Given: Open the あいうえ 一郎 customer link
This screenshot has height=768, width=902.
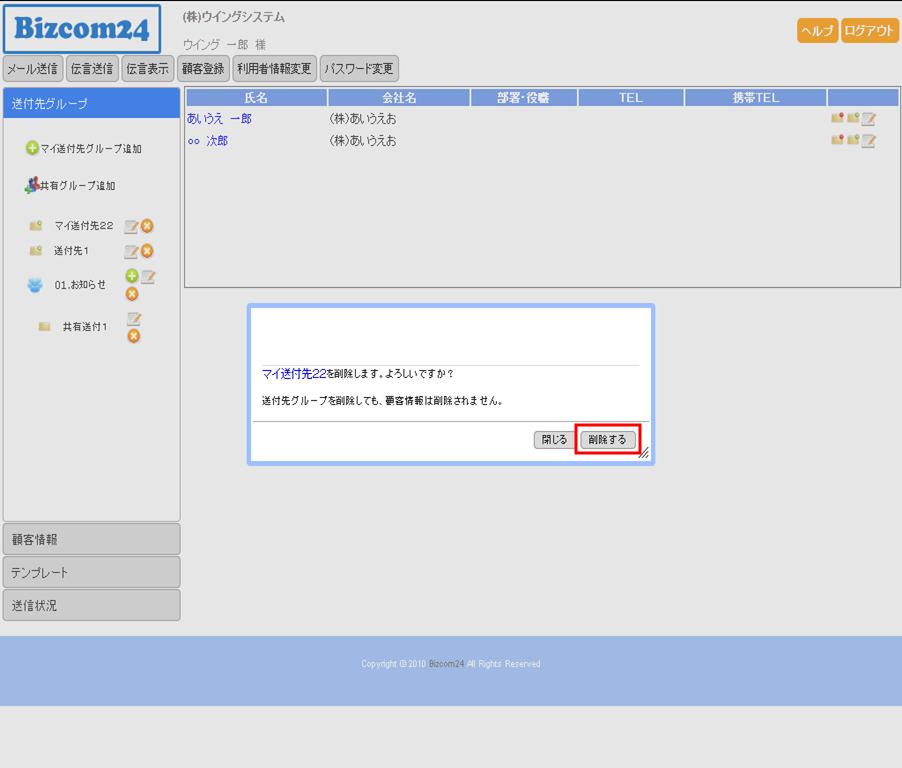Looking at the screenshot, I should coord(219,119).
